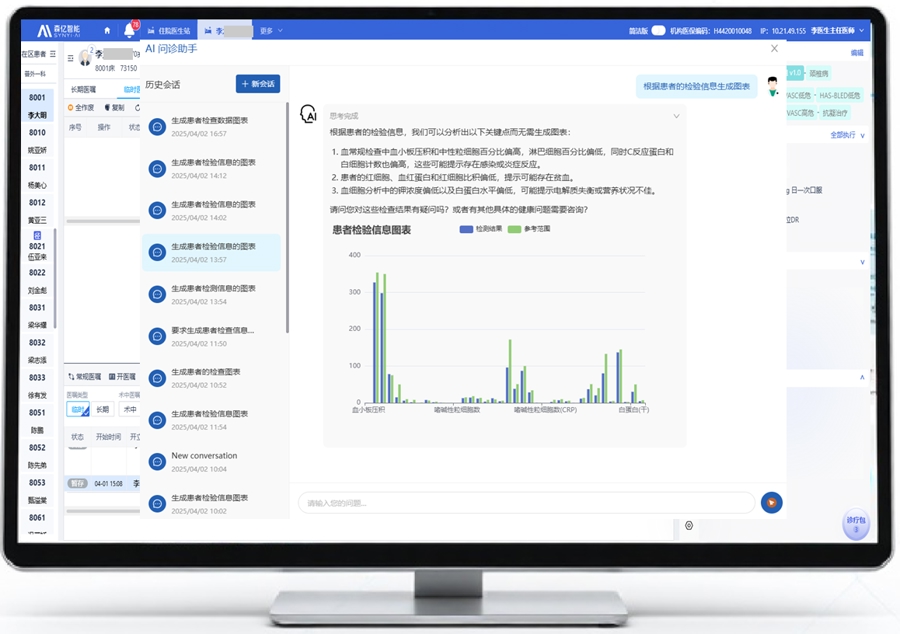Send message with orange arrow button
Screen dimensions: 900x634
click(x=771, y=503)
